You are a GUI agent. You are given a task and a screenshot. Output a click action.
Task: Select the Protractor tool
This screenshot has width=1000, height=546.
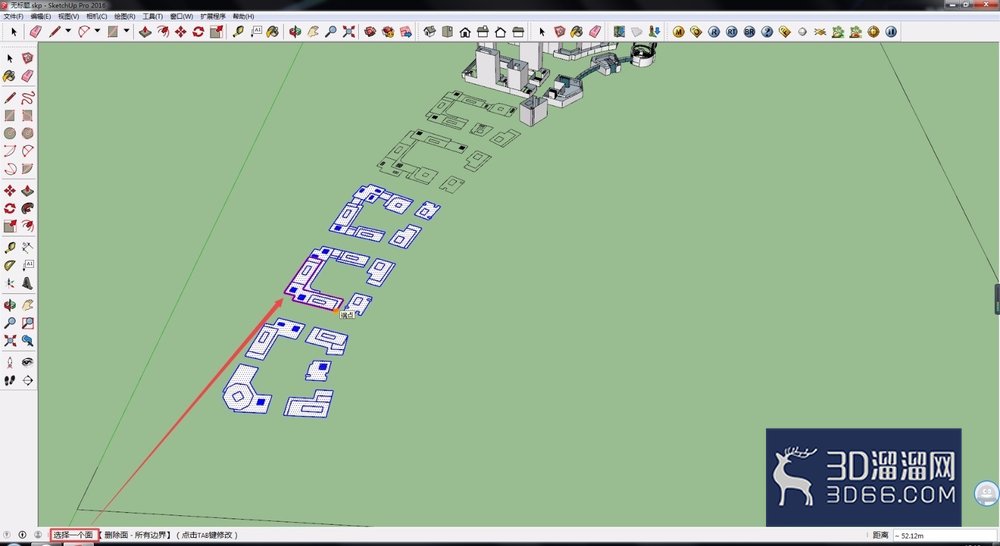10,265
